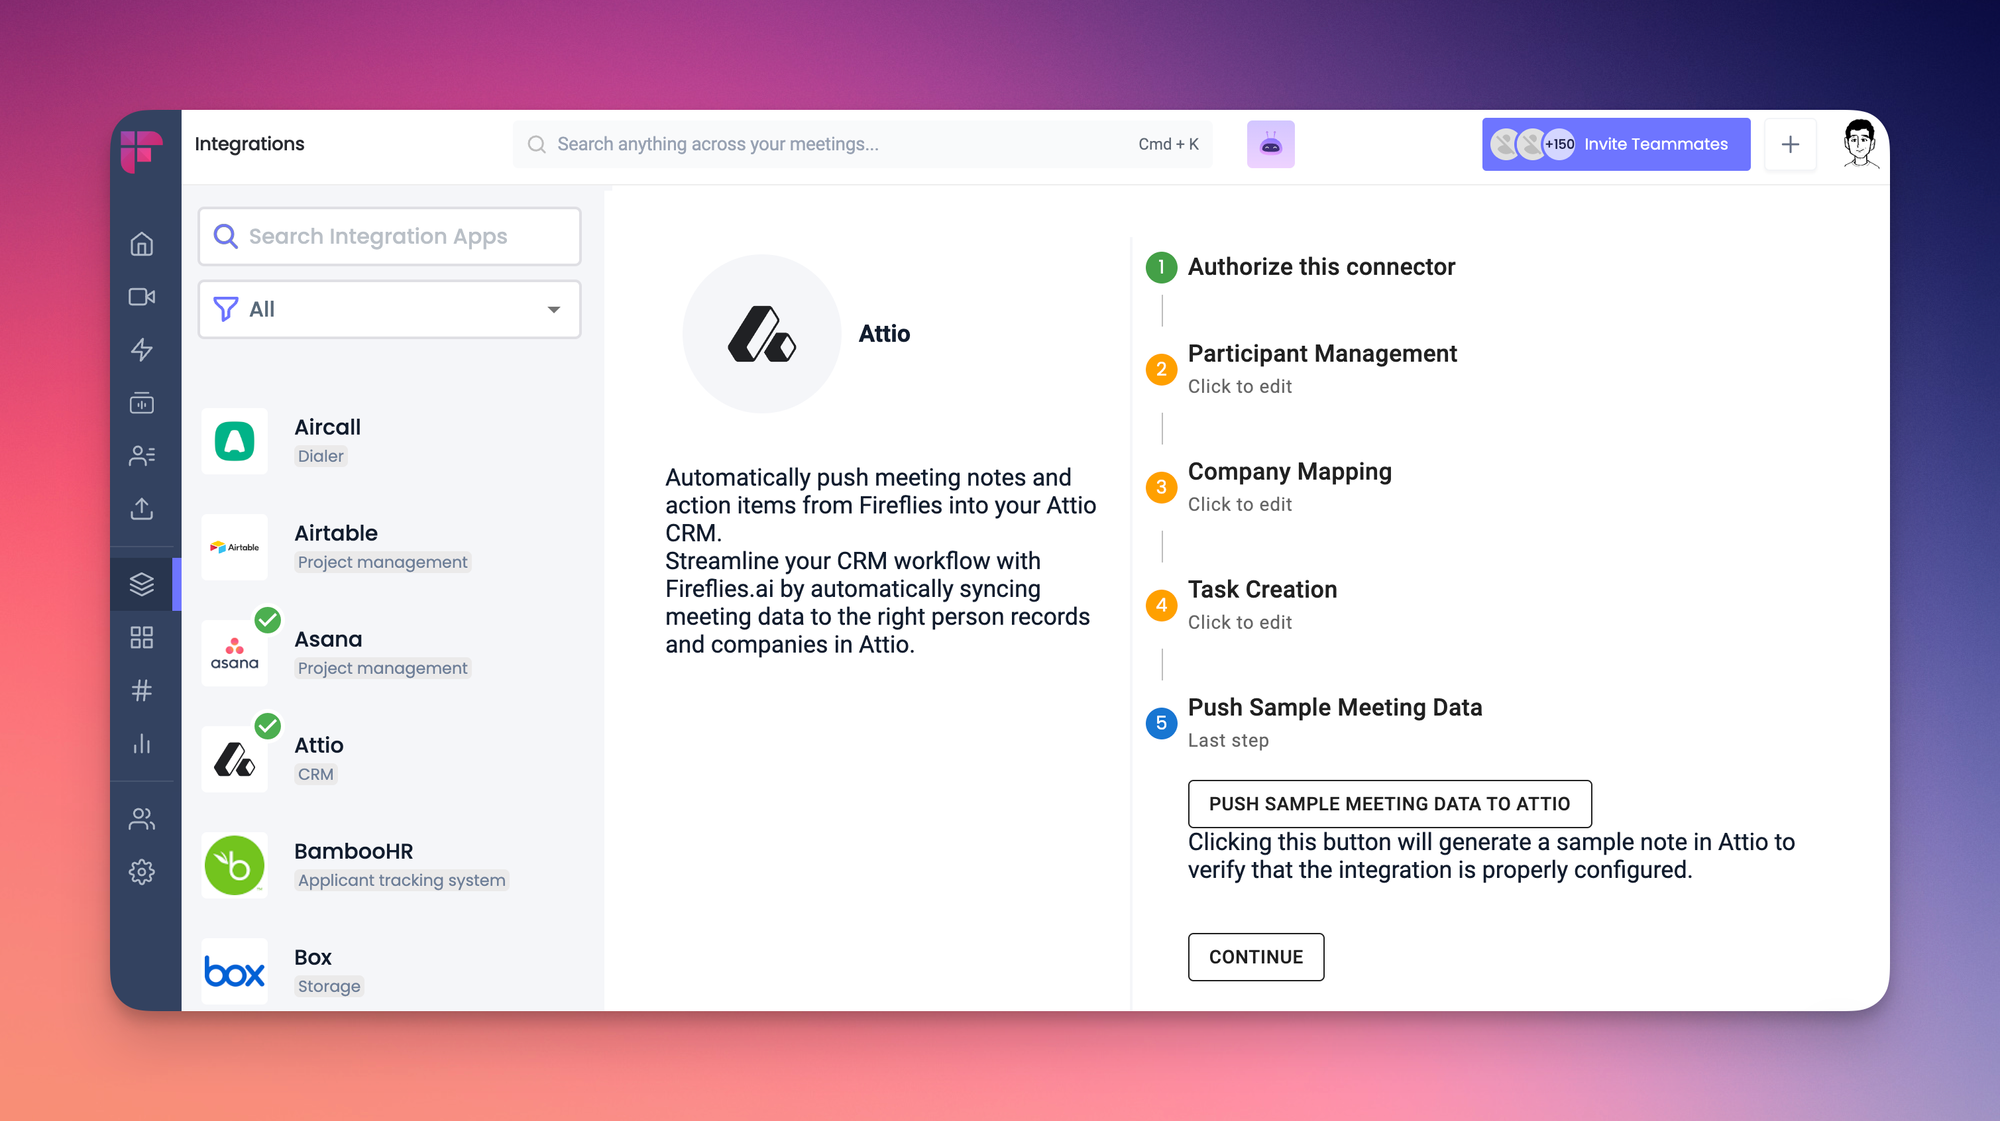
Task: Select BambooHR in the integrations list
Action: (353, 864)
